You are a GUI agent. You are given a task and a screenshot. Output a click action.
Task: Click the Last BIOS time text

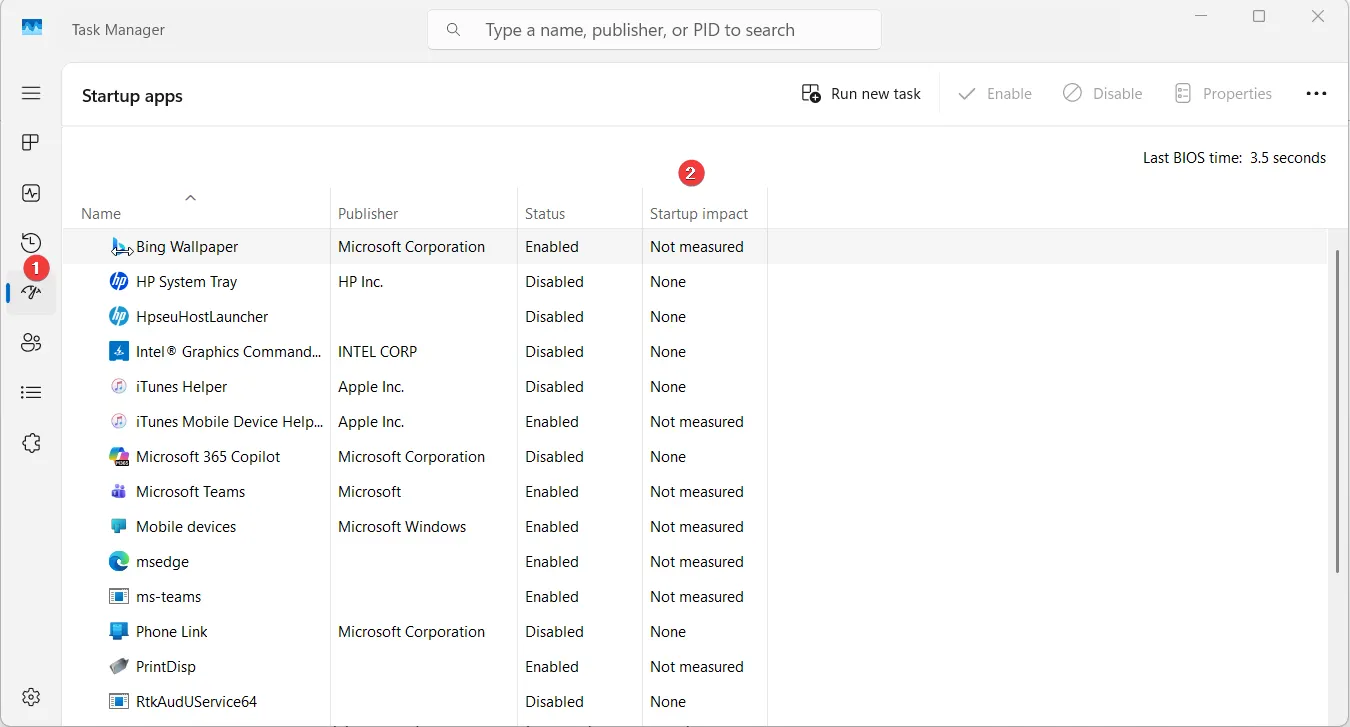coord(1234,158)
